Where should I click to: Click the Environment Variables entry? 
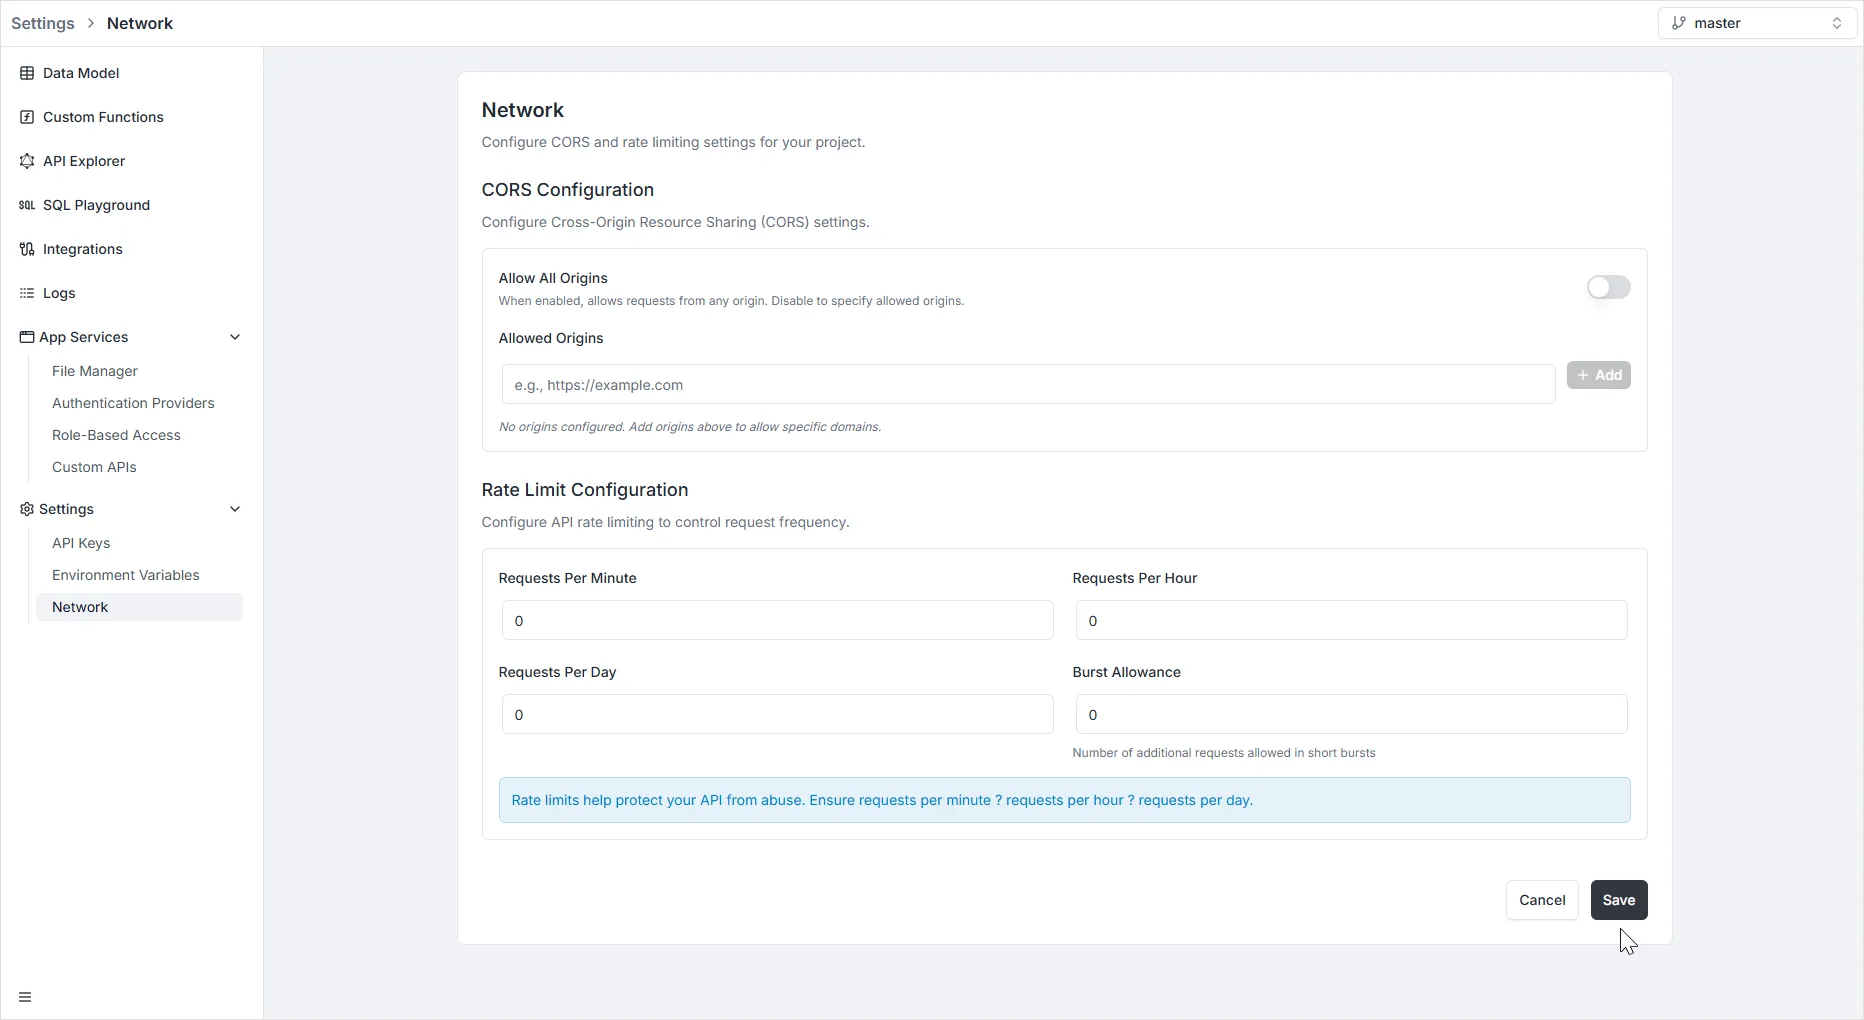(x=126, y=575)
